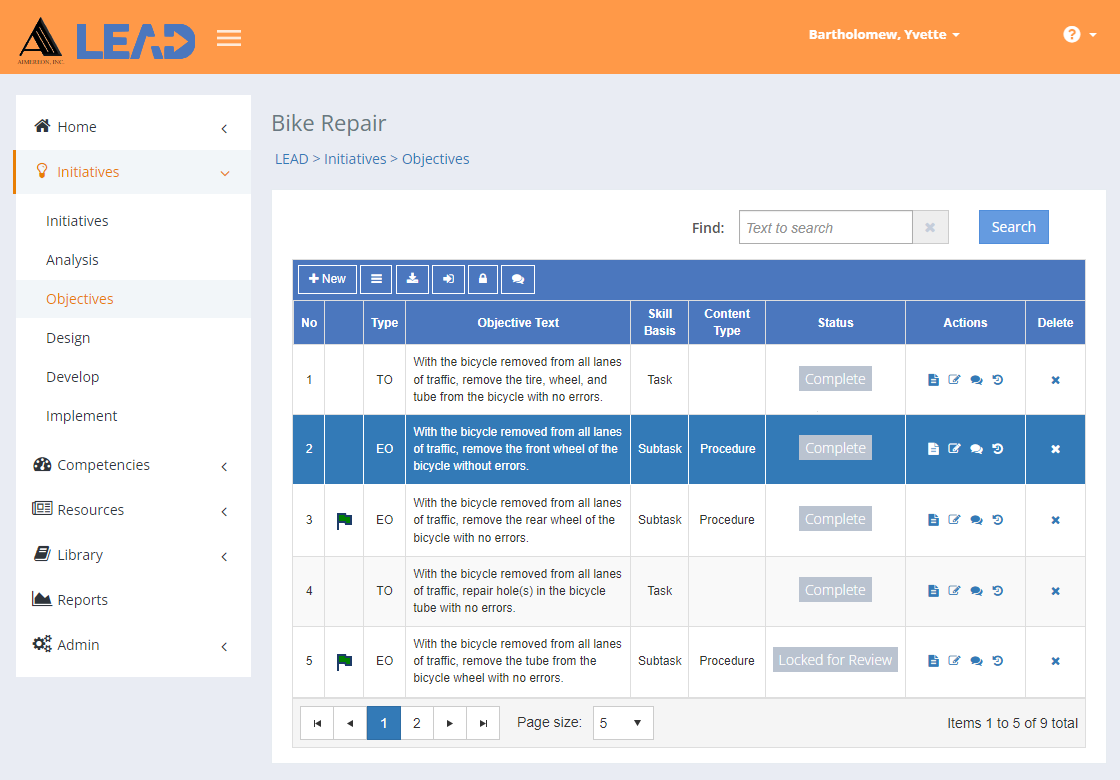Add a new objective with New
The width and height of the screenshot is (1120, 780).
pos(327,279)
